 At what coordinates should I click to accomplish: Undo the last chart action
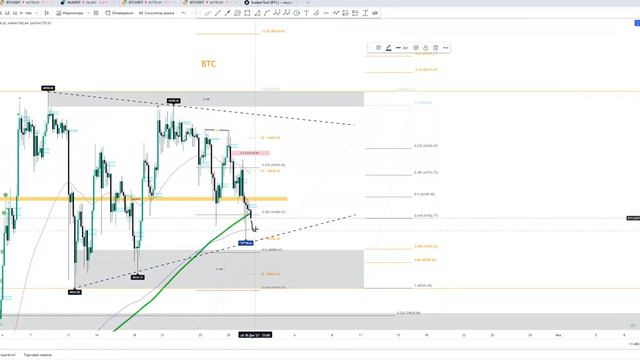184,13
